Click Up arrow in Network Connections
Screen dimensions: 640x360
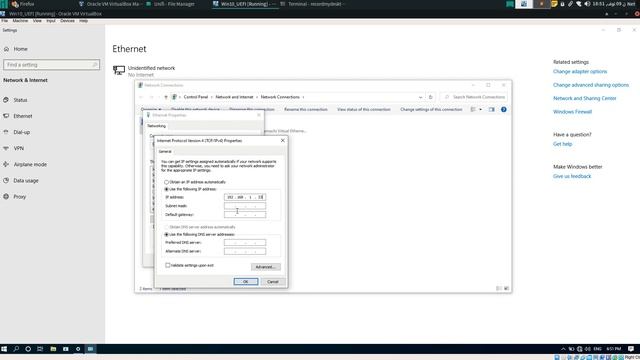(166, 97)
